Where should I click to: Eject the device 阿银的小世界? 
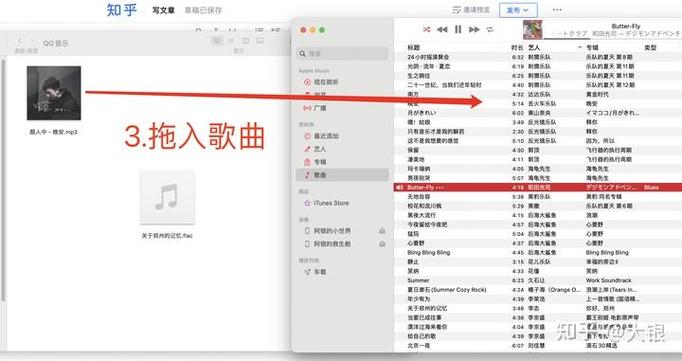point(382,231)
